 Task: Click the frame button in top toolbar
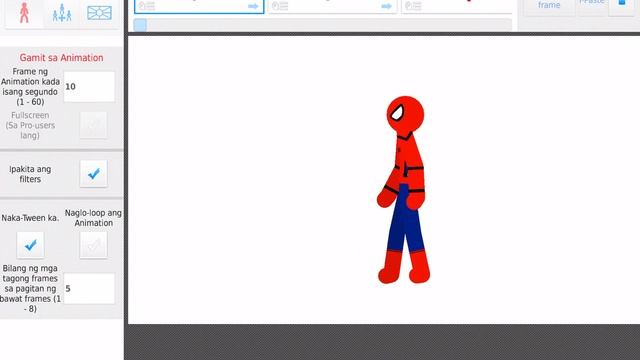pyautogui.click(x=549, y=7)
